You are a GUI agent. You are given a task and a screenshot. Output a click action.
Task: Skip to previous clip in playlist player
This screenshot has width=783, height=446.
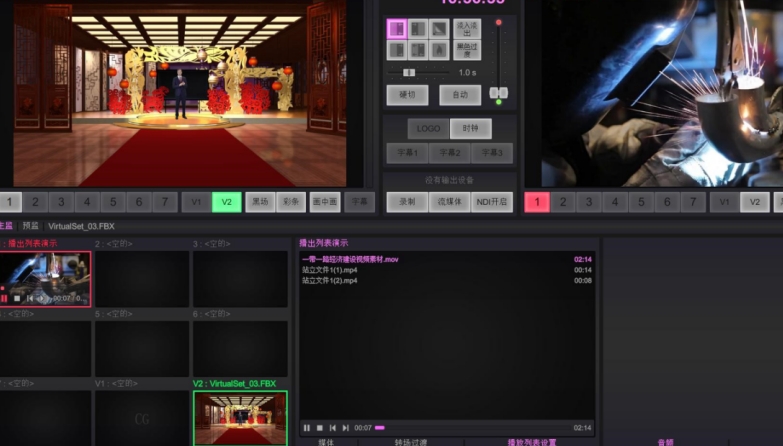point(332,428)
